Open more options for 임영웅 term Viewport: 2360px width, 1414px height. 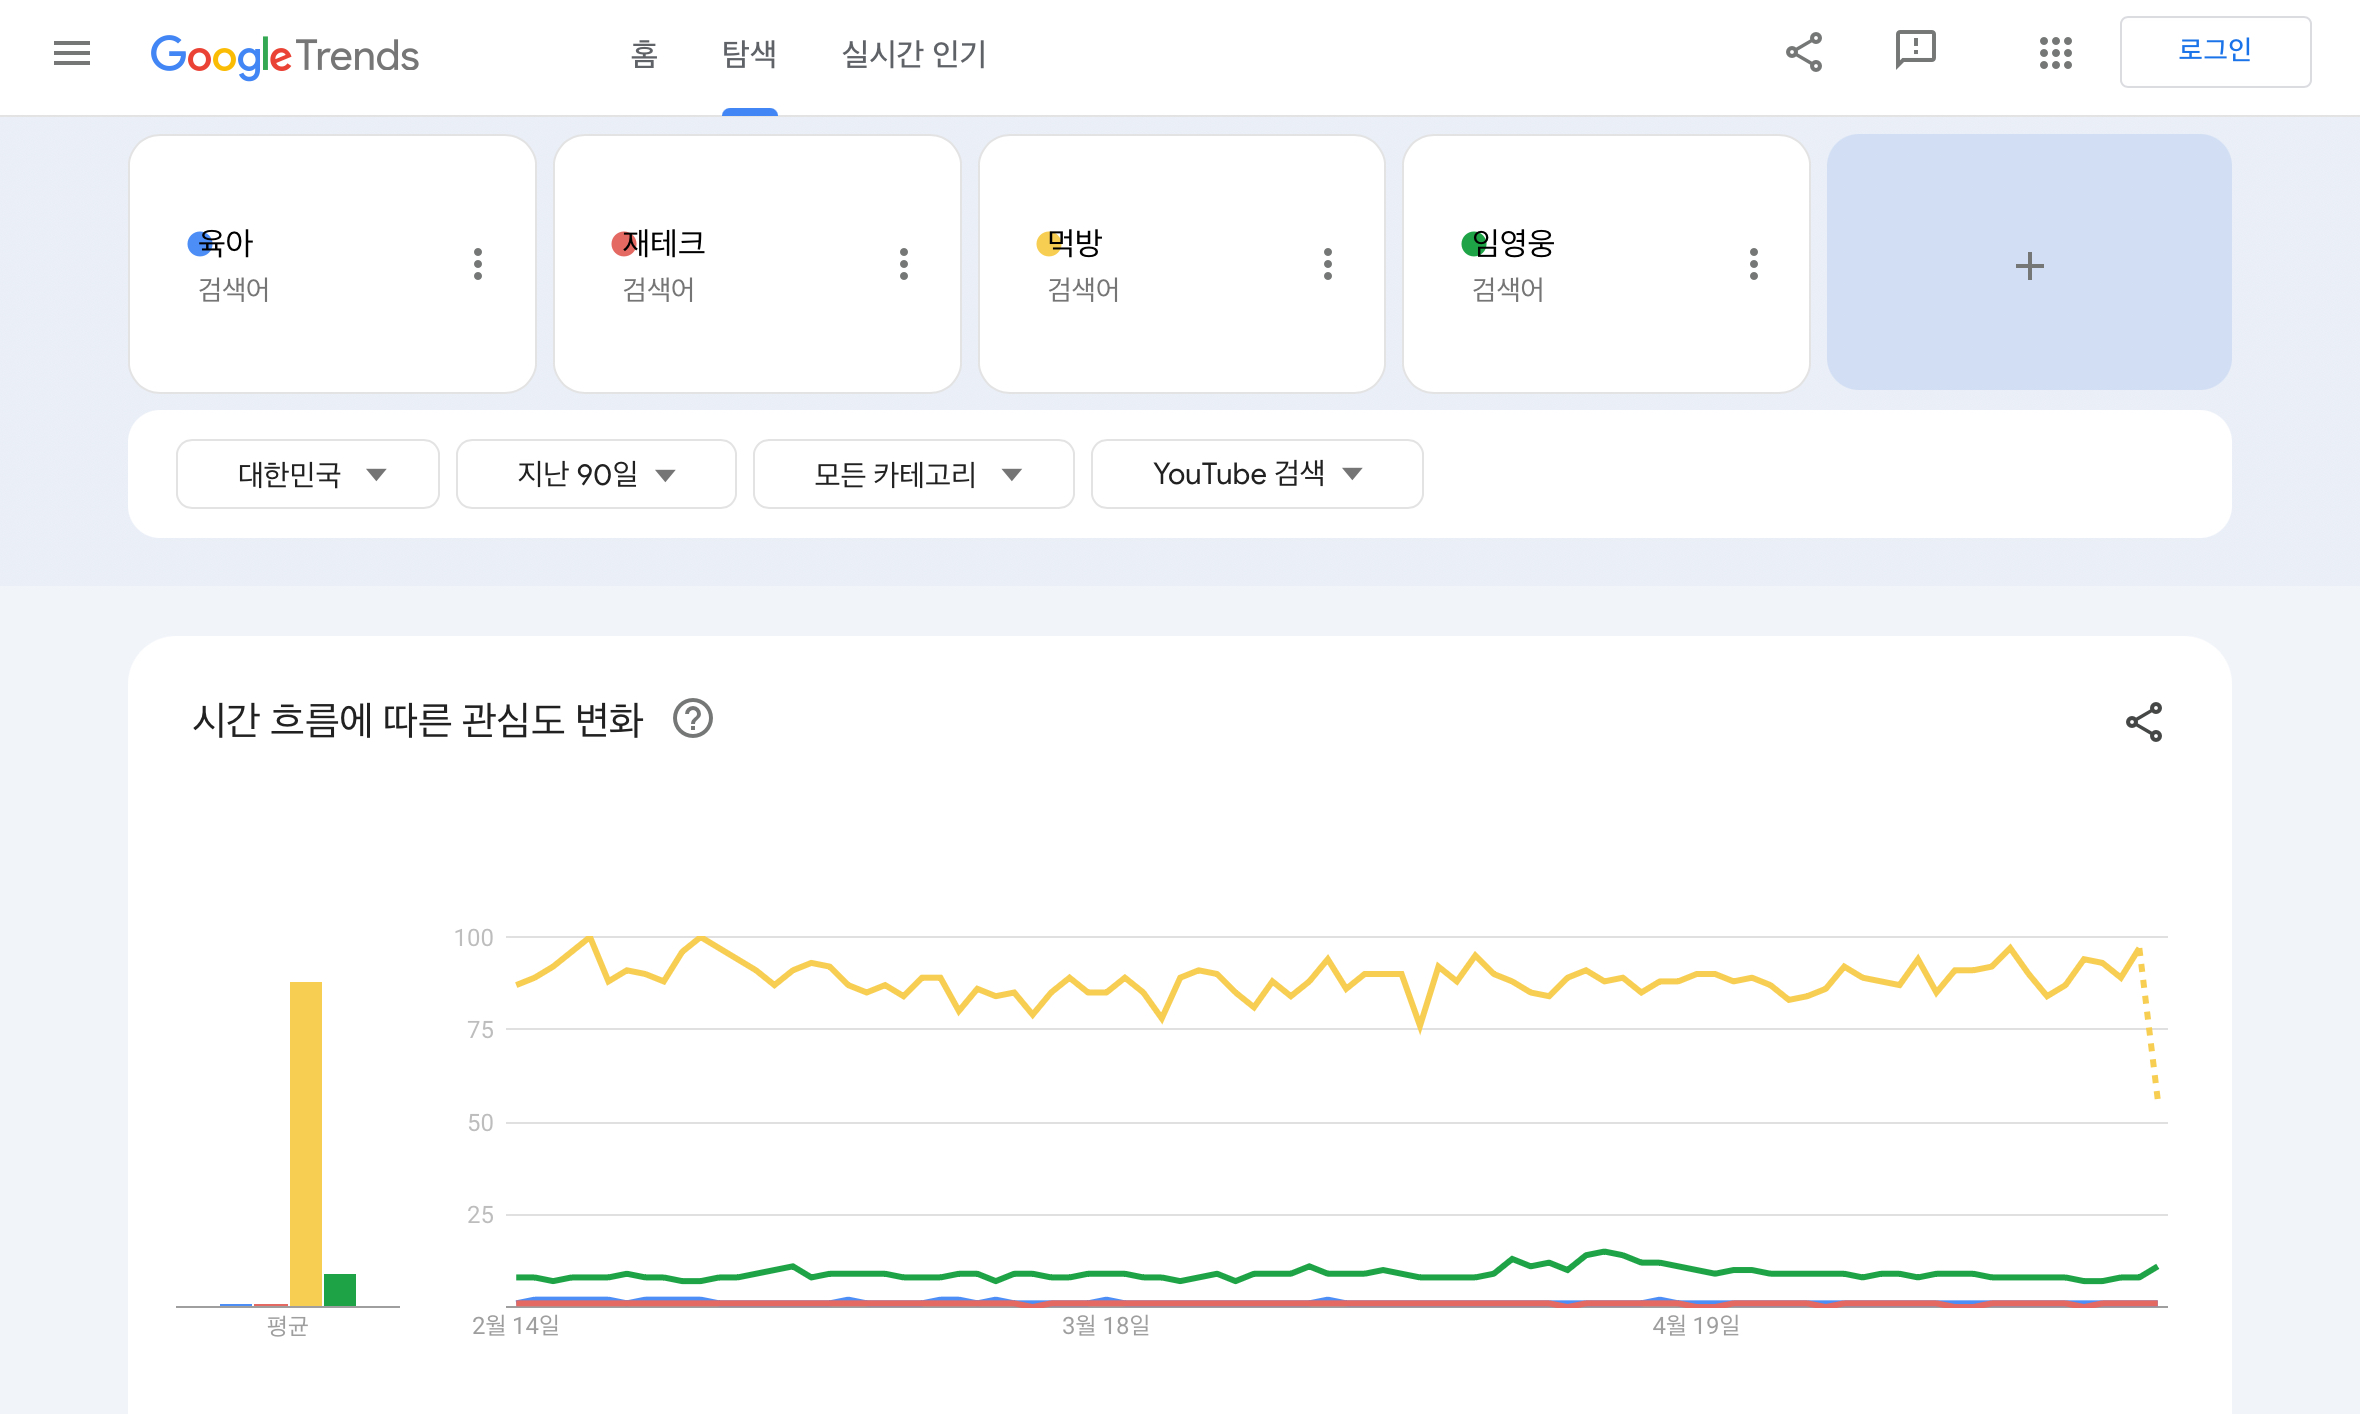(x=1754, y=264)
